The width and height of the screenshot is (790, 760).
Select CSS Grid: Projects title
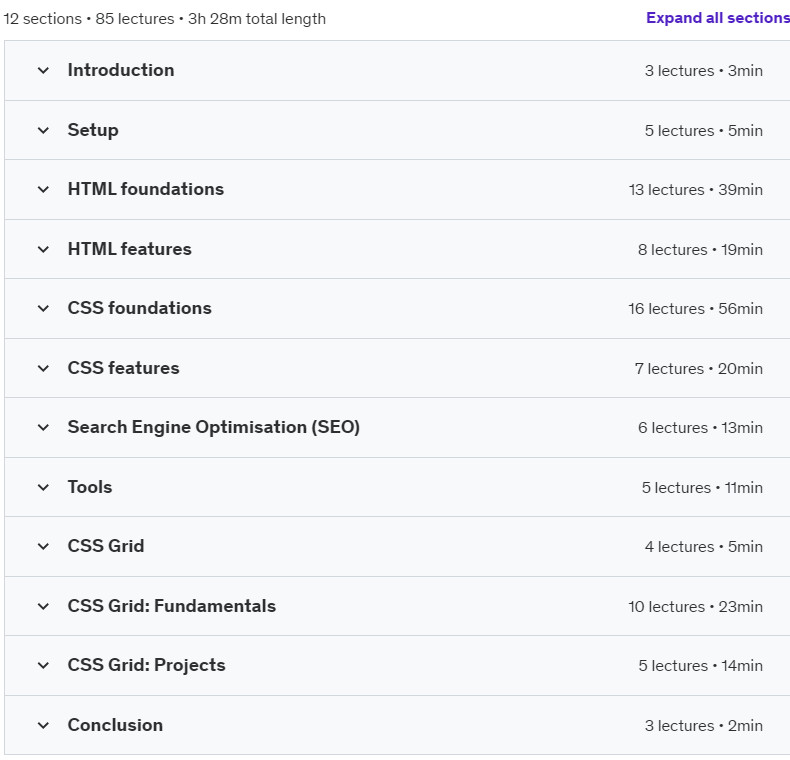pos(147,665)
